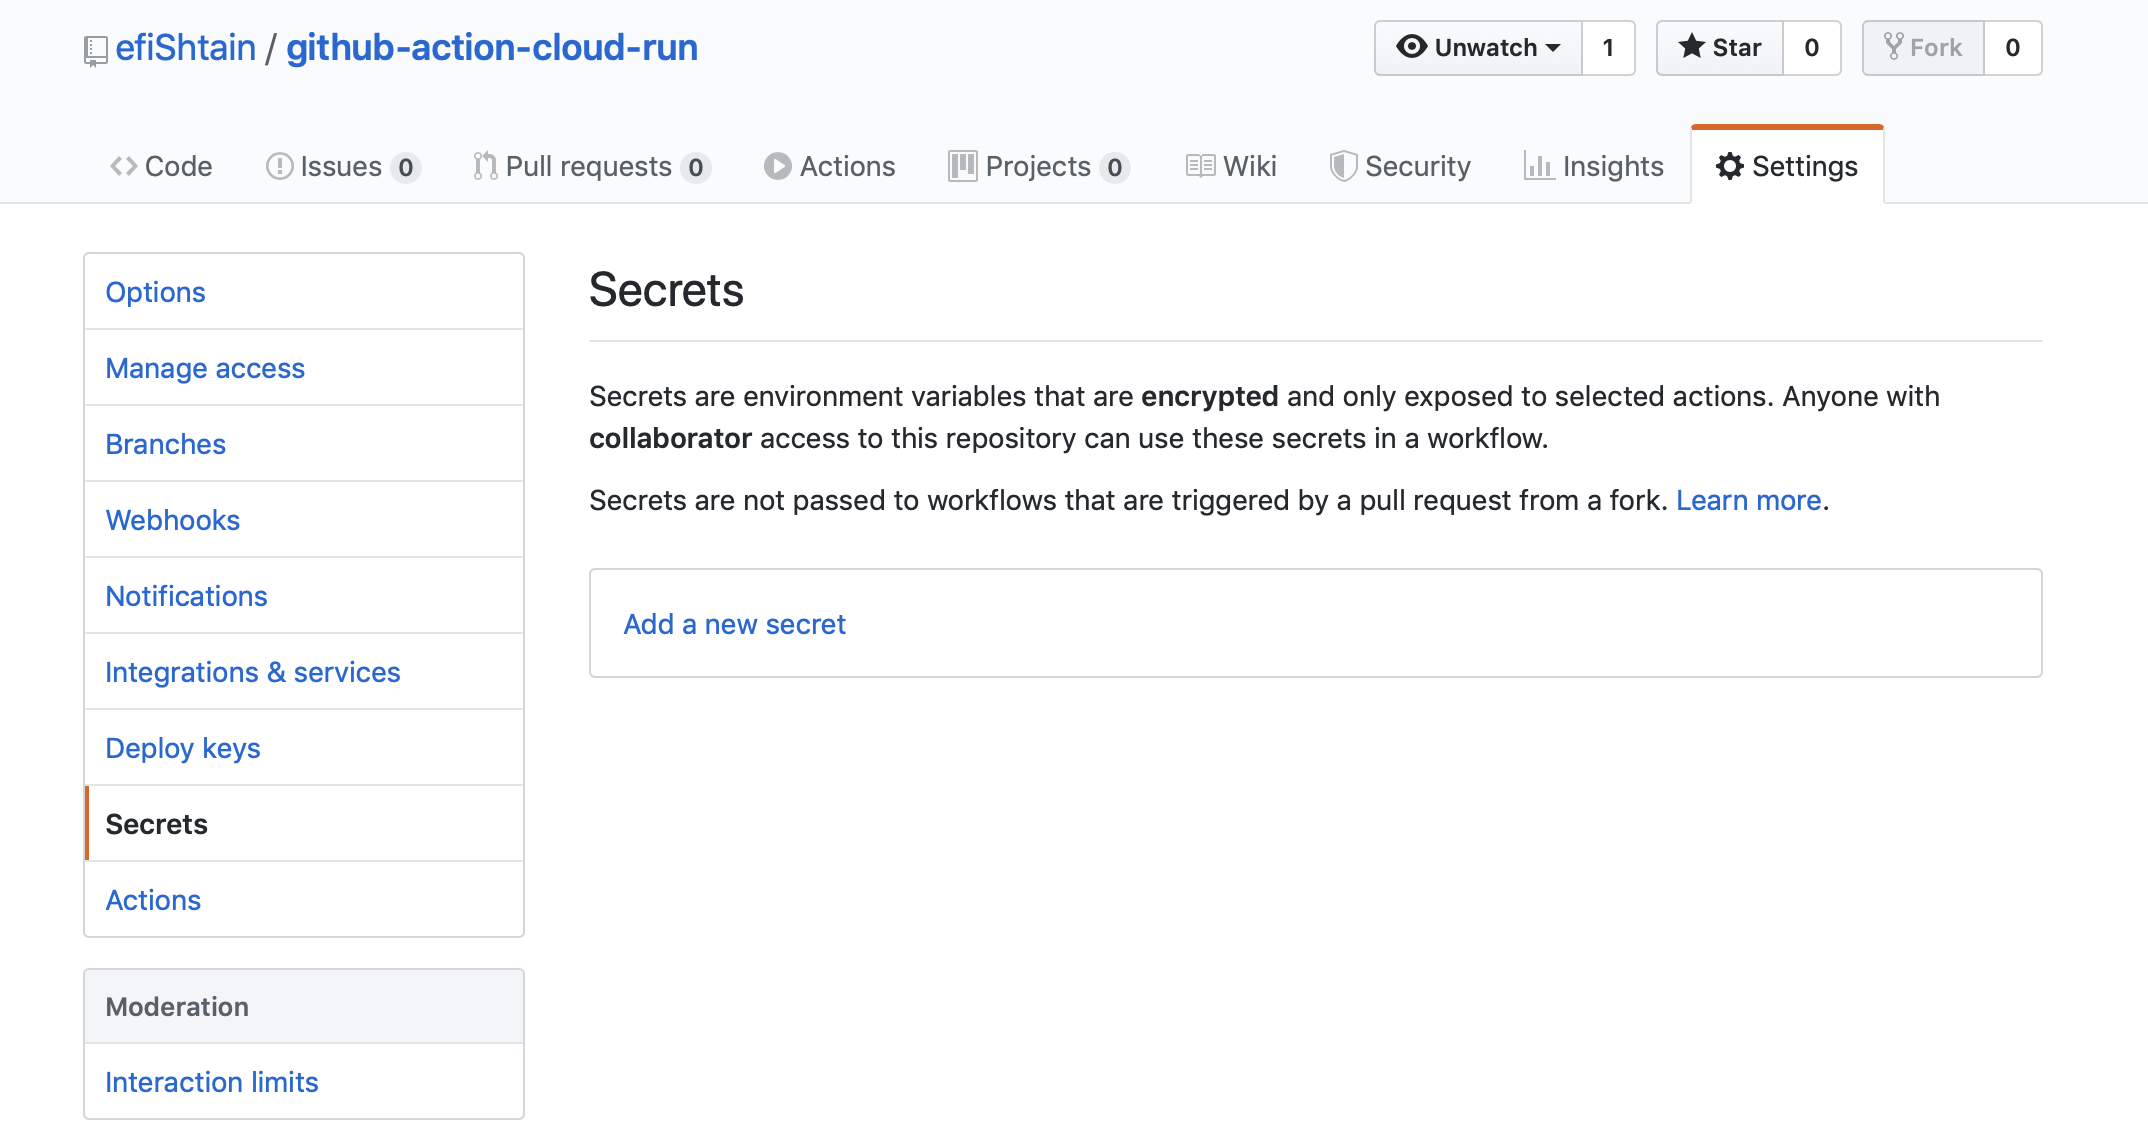View the Insights tab
This screenshot has height=1148, width=2148.
point(1594,166)
